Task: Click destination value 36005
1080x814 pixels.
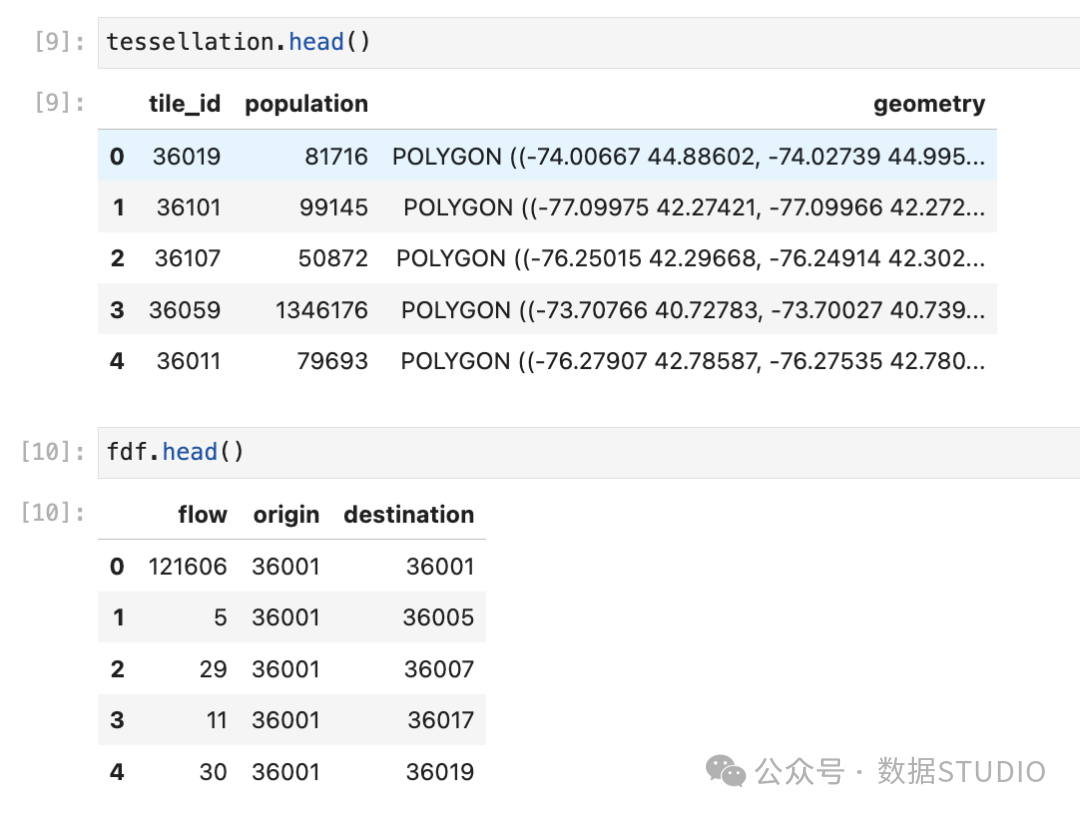Action: [439, 617]
